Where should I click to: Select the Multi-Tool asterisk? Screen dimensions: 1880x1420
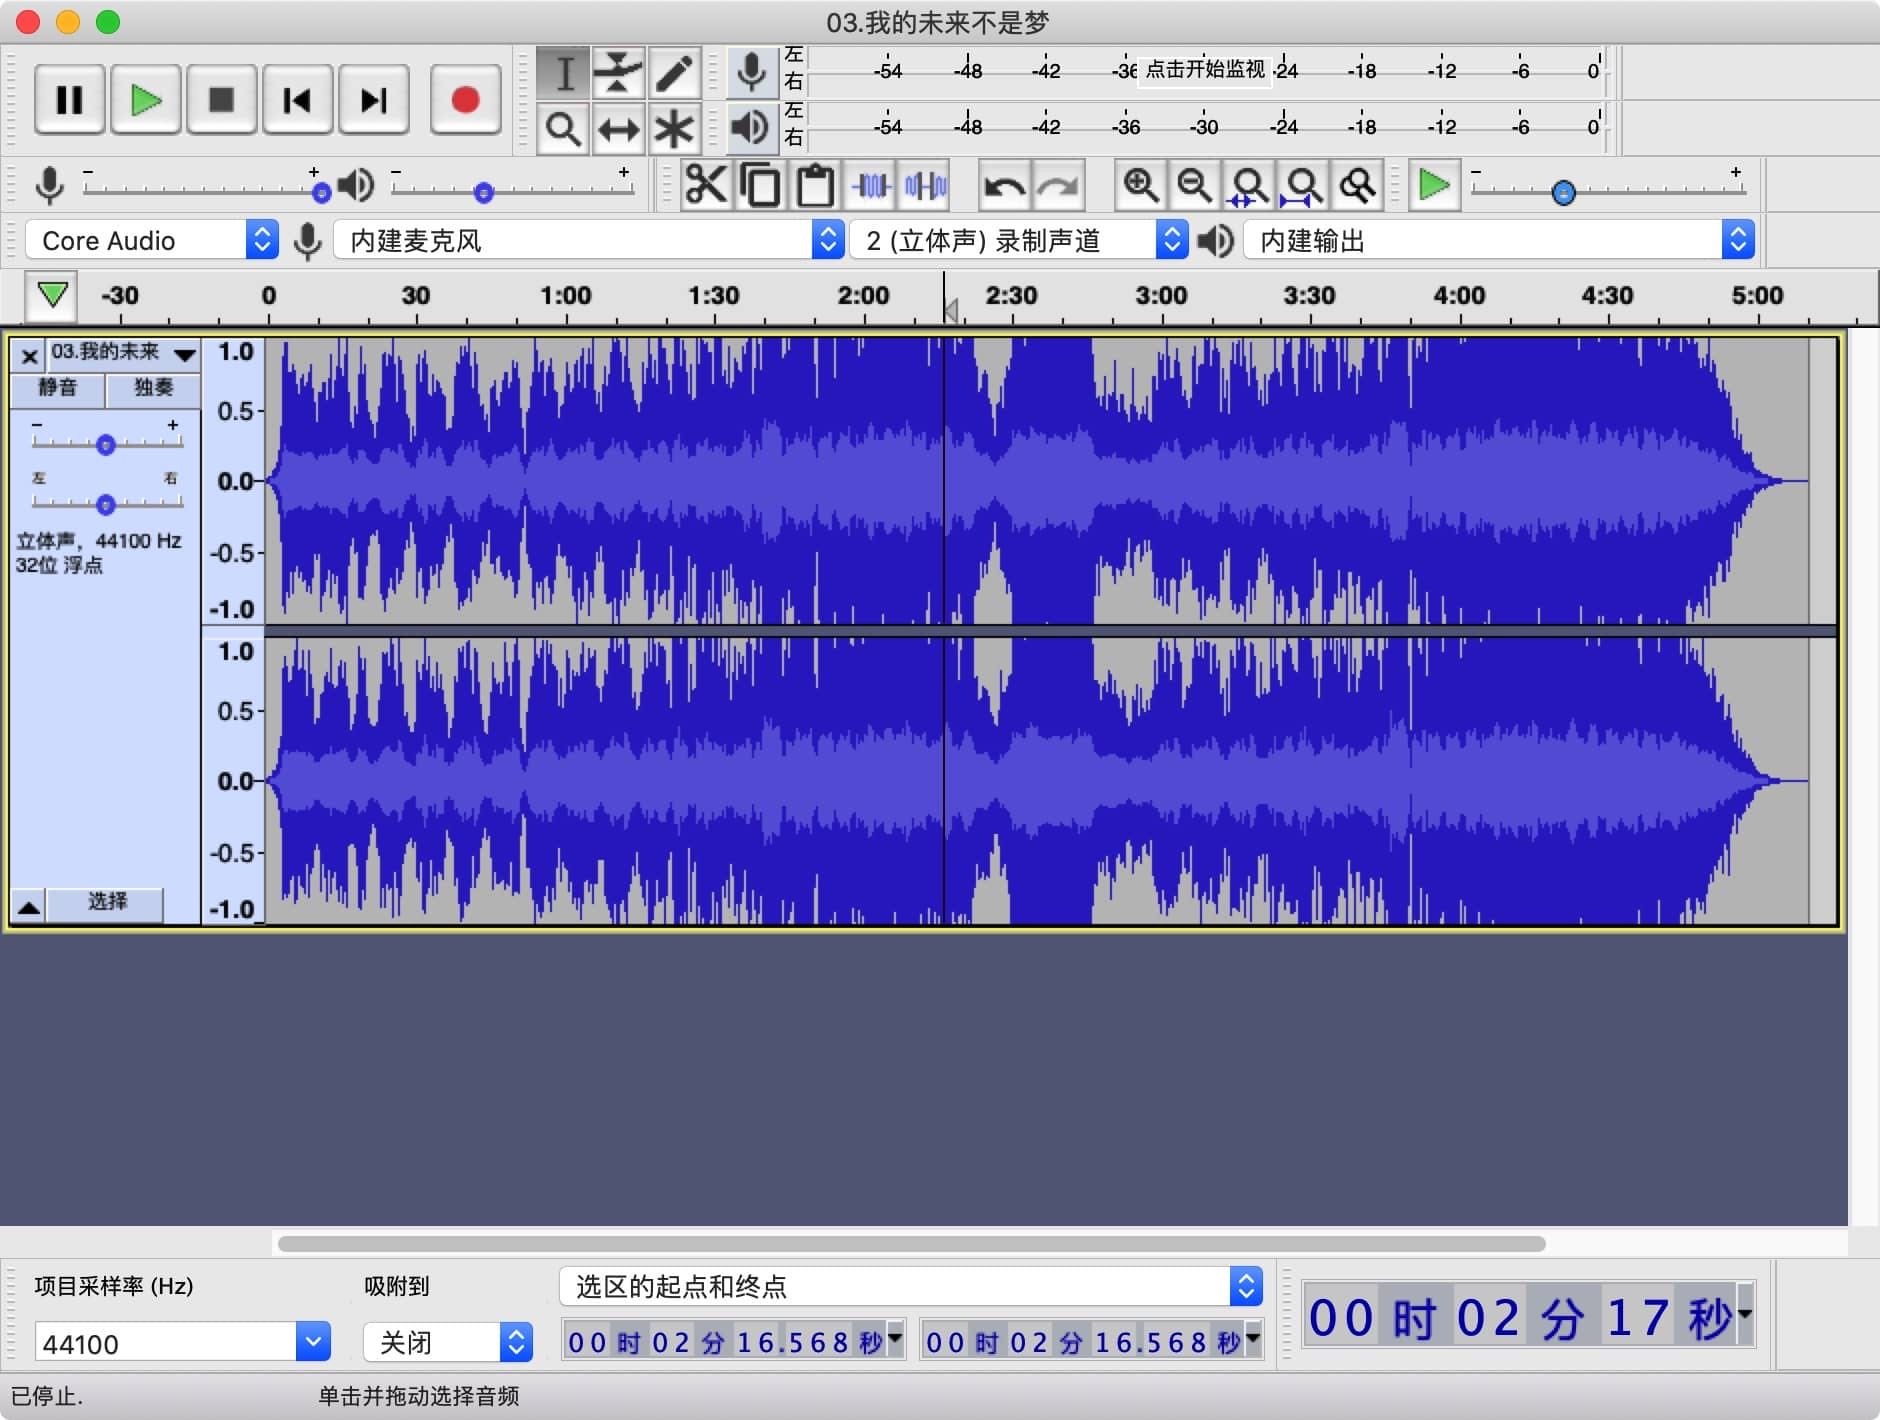point(673,129)
